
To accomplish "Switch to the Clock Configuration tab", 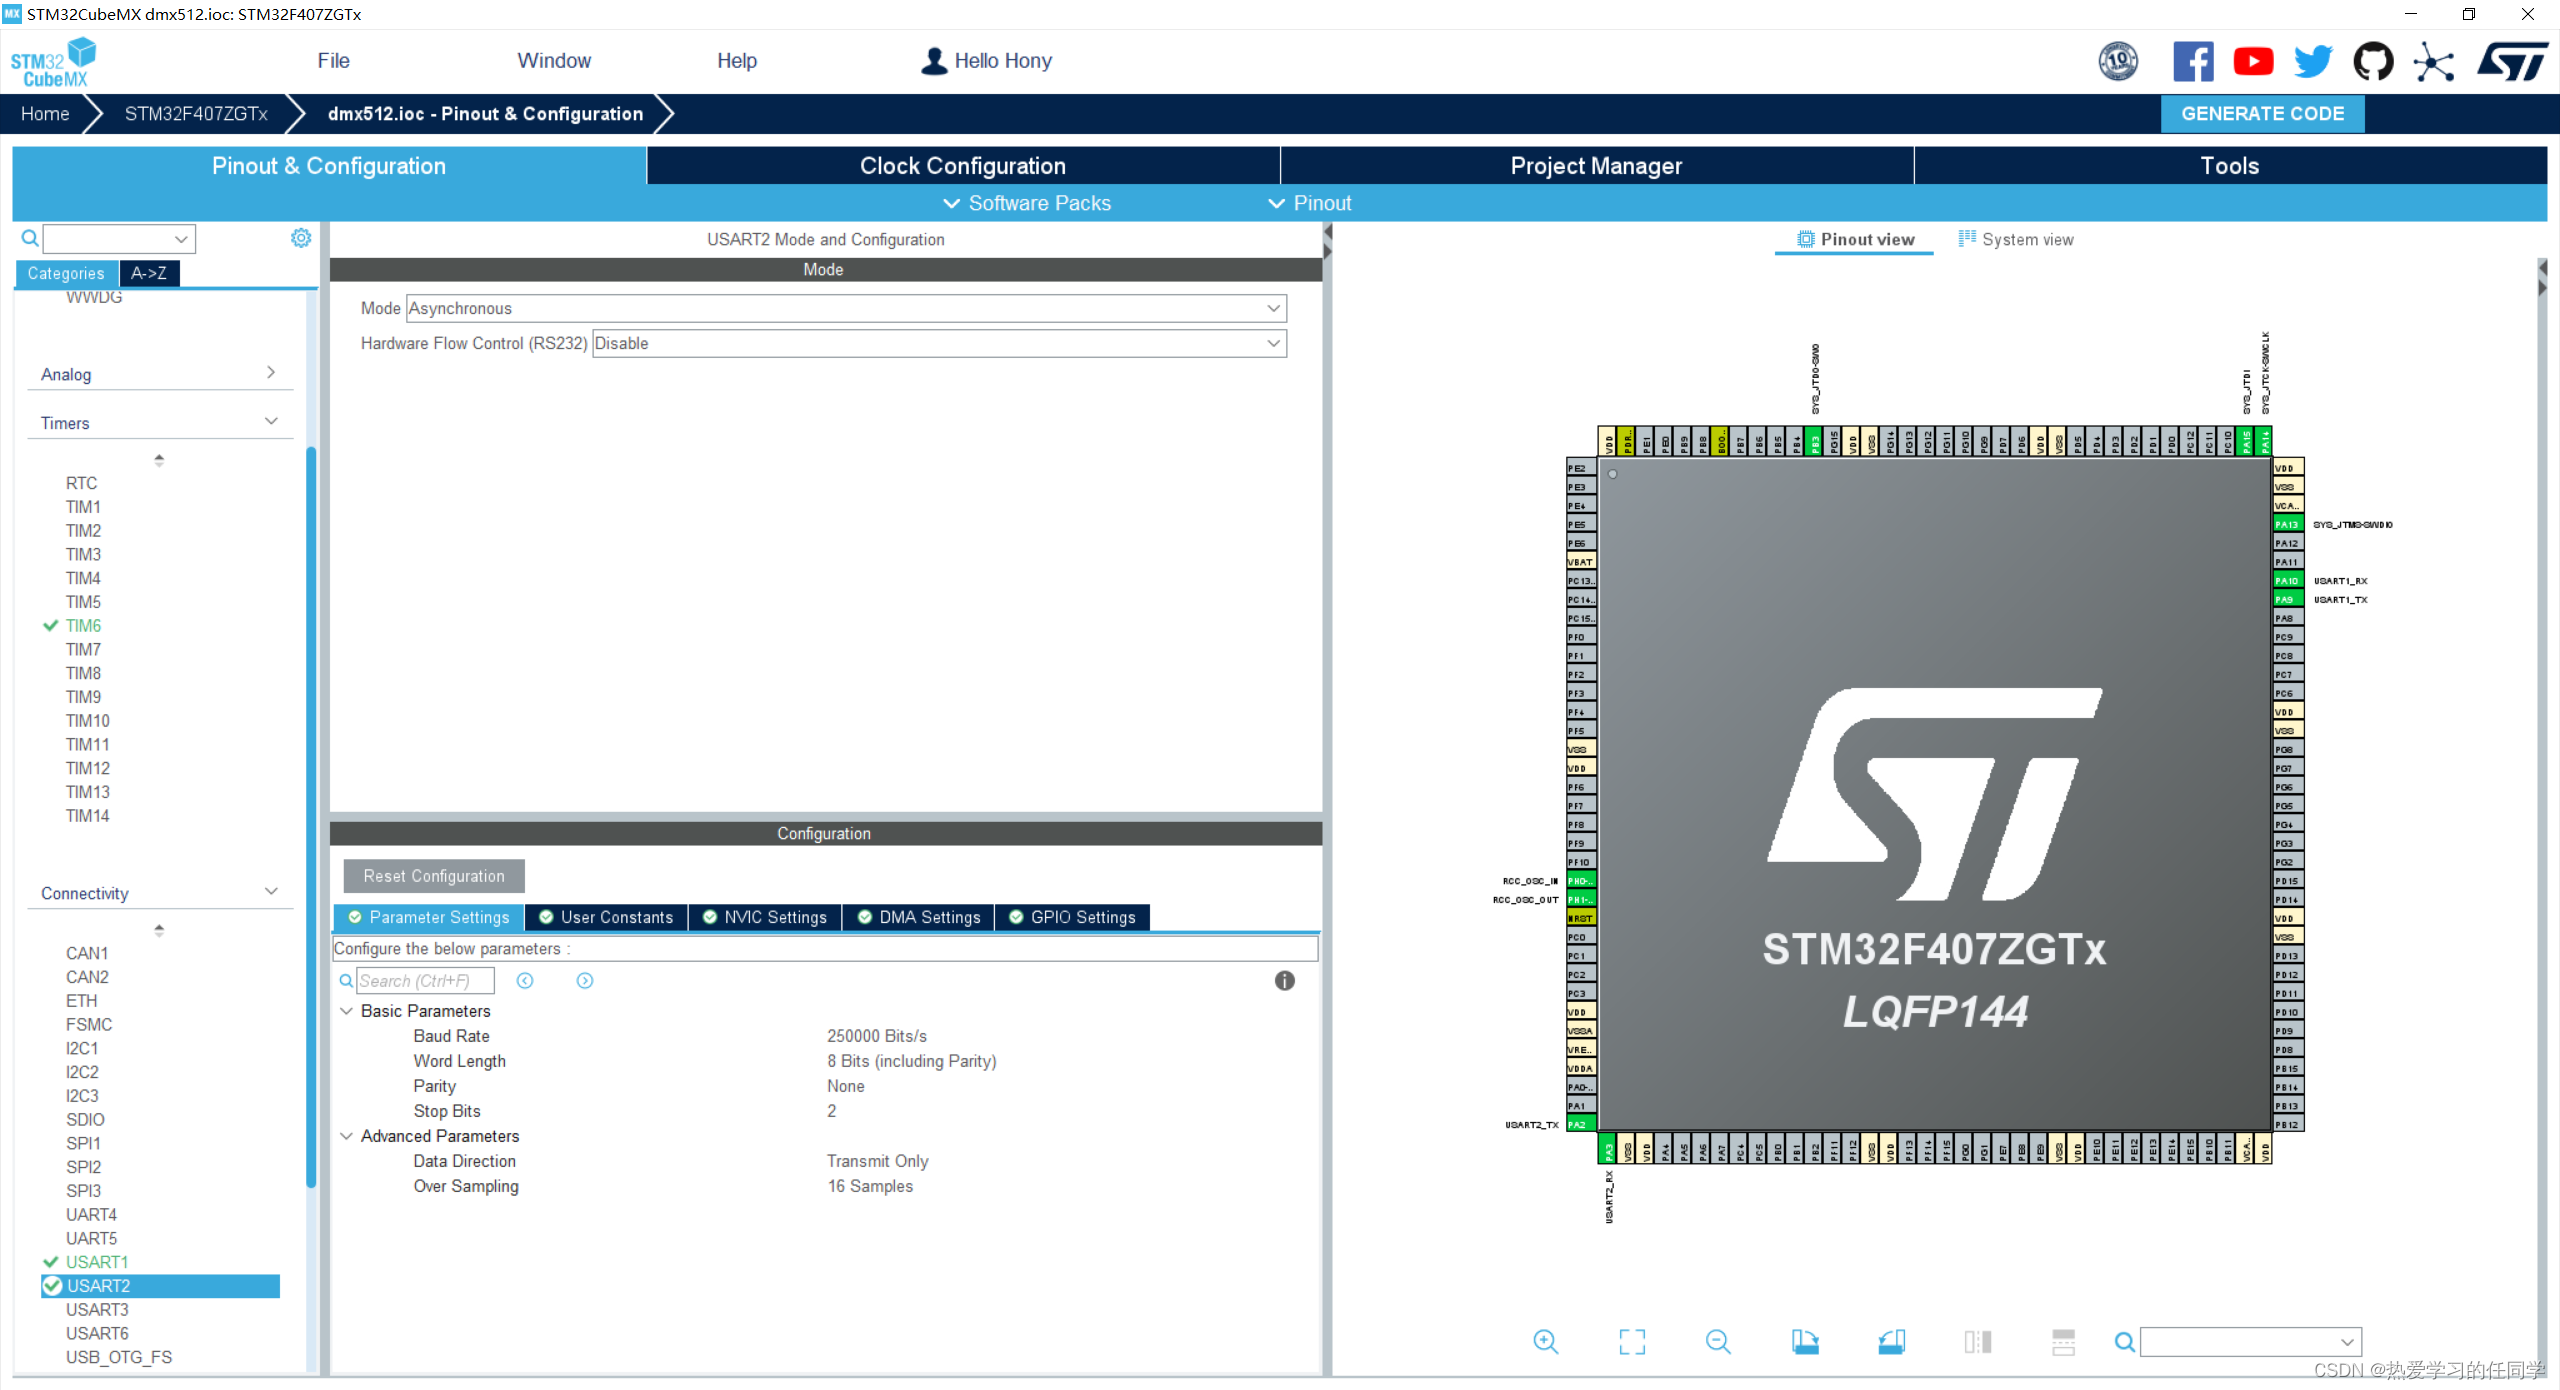I will click(962, 166).
